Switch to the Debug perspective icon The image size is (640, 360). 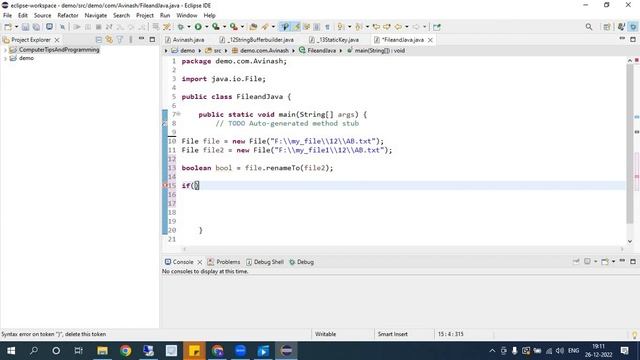[633, 27]
